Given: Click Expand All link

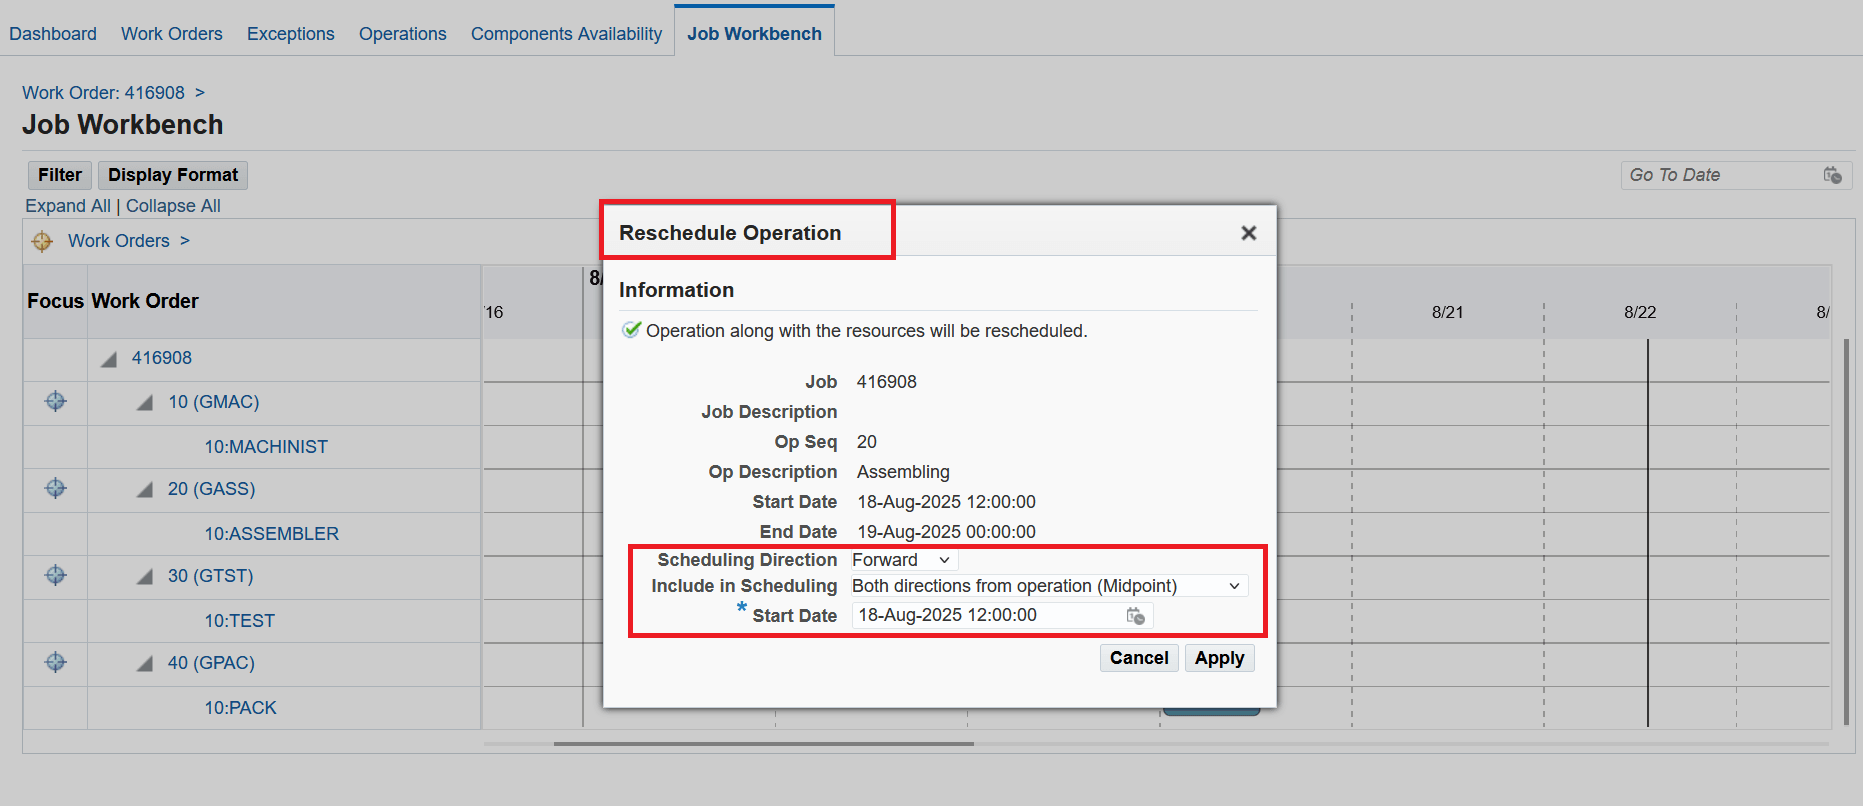Looking at the screenshot, I should 68,206.
